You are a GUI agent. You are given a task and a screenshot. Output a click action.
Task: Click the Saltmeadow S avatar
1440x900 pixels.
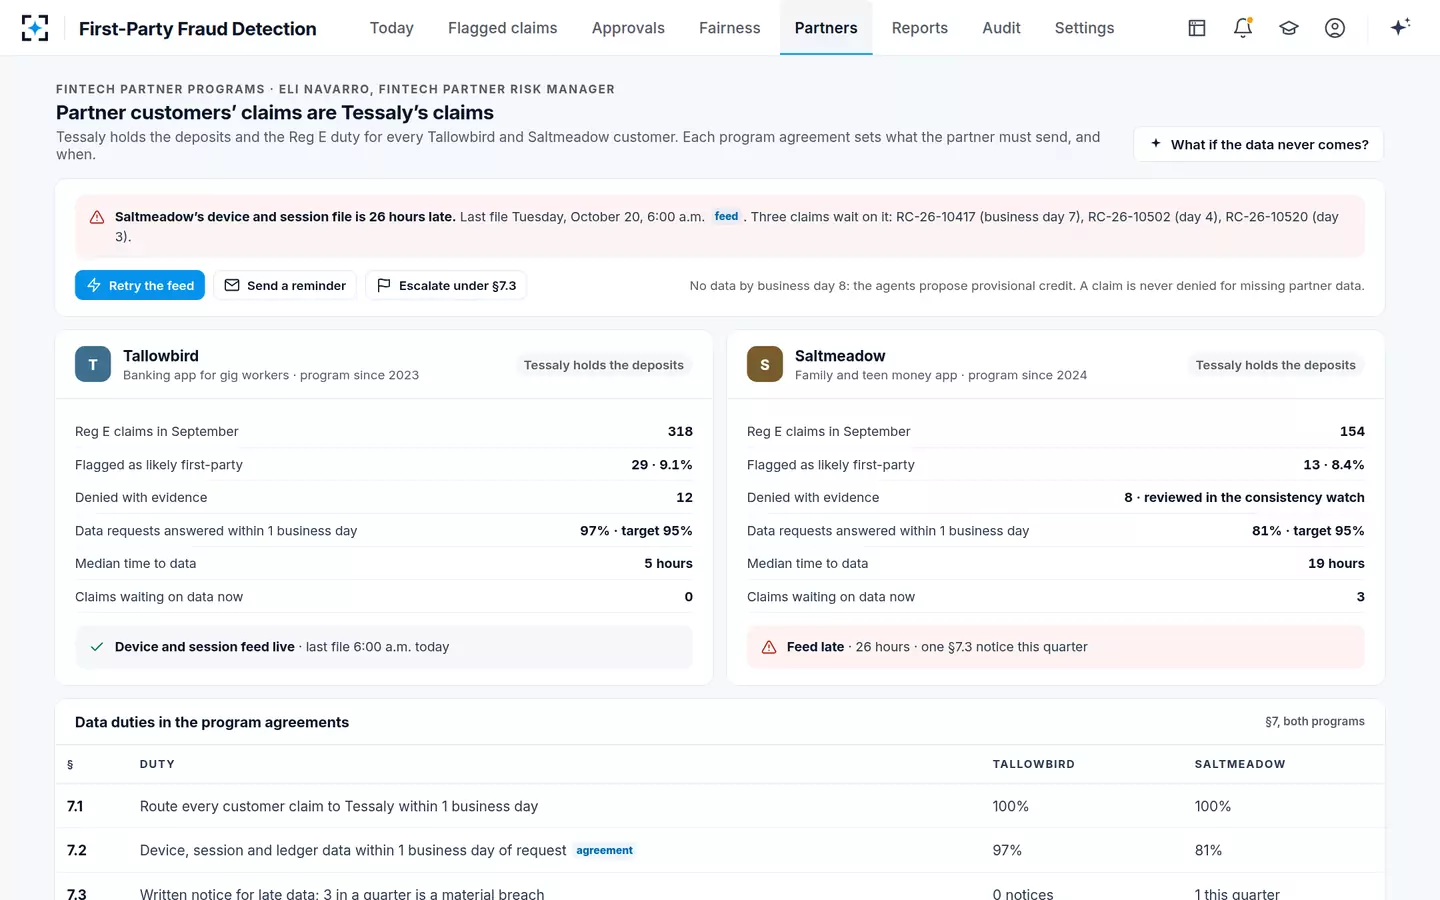[x=765, y=364]
